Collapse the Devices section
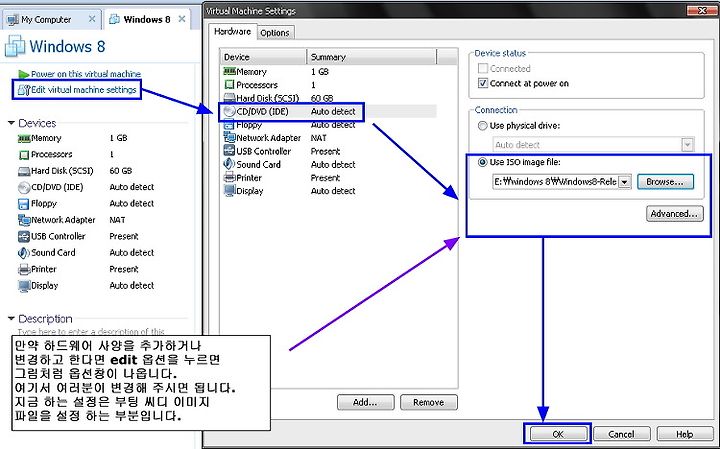The image size is (720, 449). (11, 123)
